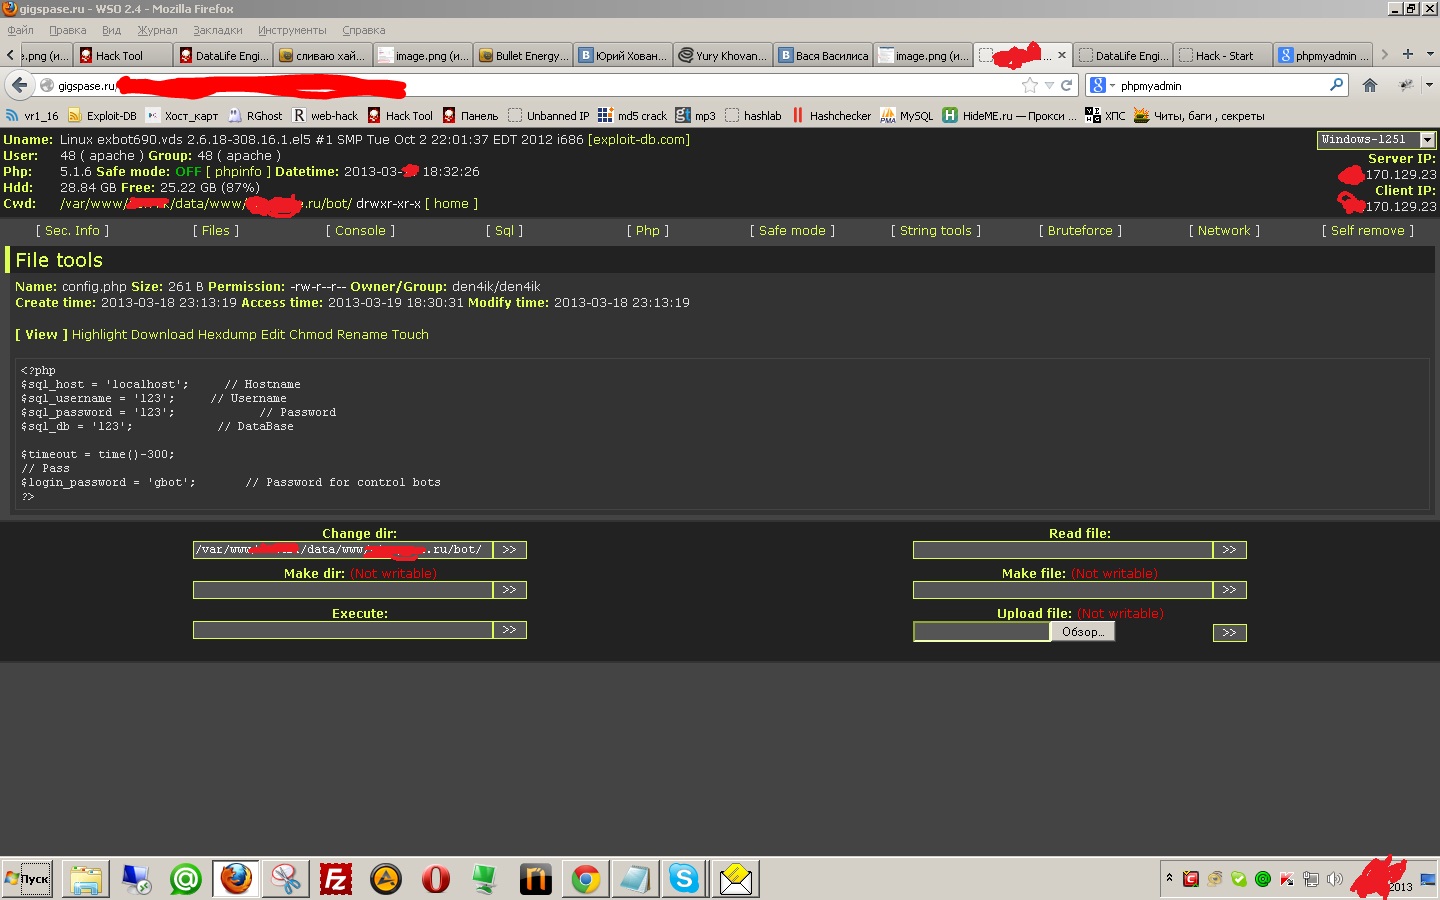Reload the page using the refresh icon

point(1066,85)
